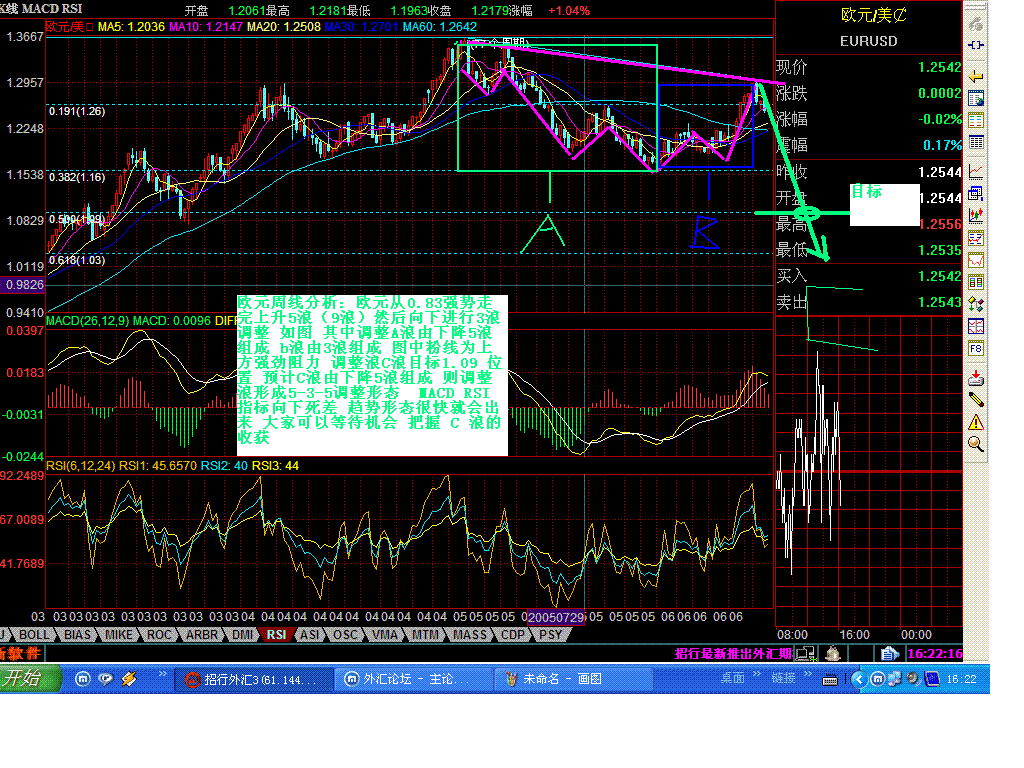The height and width of the screenshot is (768, 1024).
Task: Click the 链接 taskbar toolbar label
Action: pos(783,678)
